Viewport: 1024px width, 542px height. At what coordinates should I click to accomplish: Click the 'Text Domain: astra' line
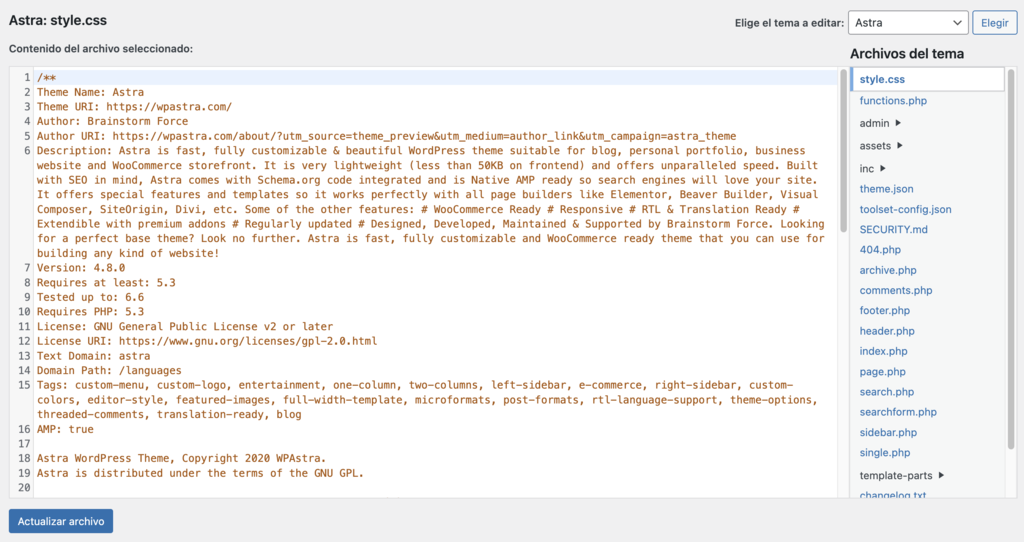[93, 356]
